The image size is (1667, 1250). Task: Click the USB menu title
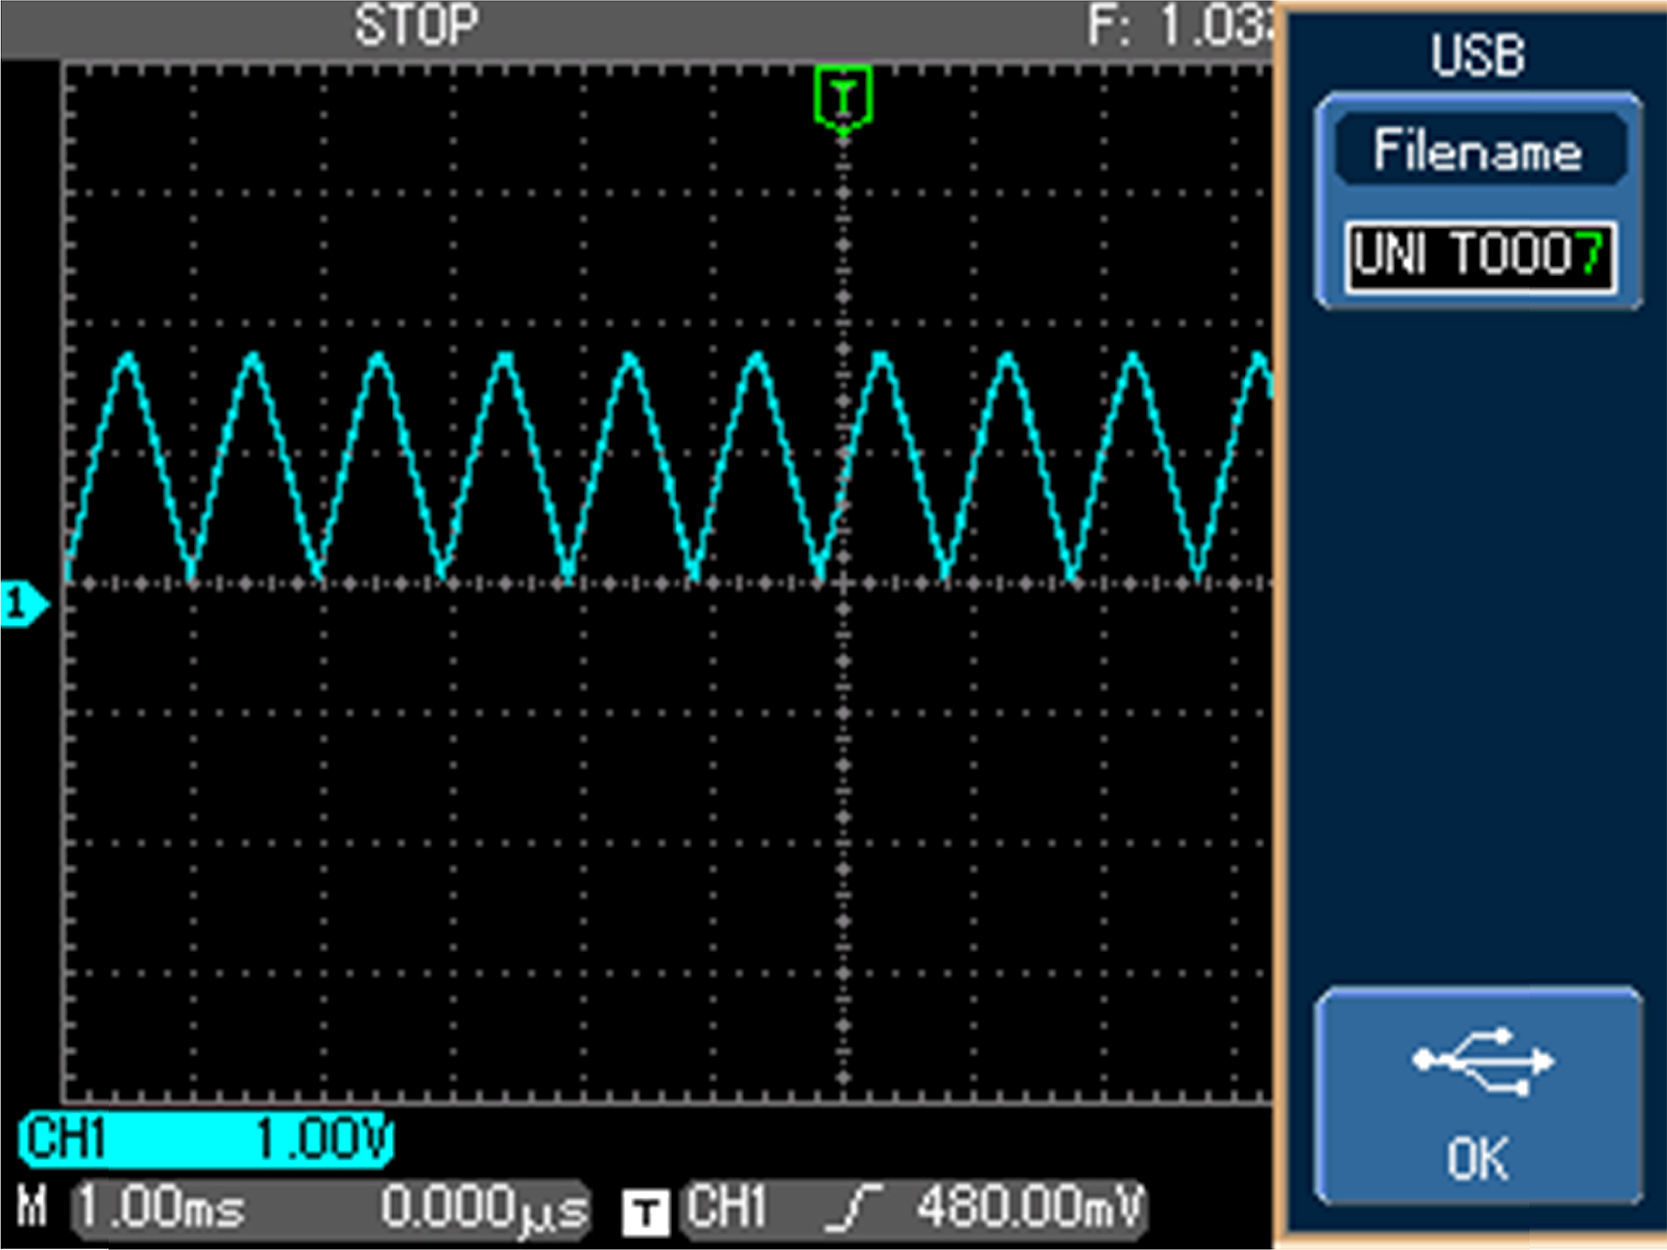(x=1477, y=55)
